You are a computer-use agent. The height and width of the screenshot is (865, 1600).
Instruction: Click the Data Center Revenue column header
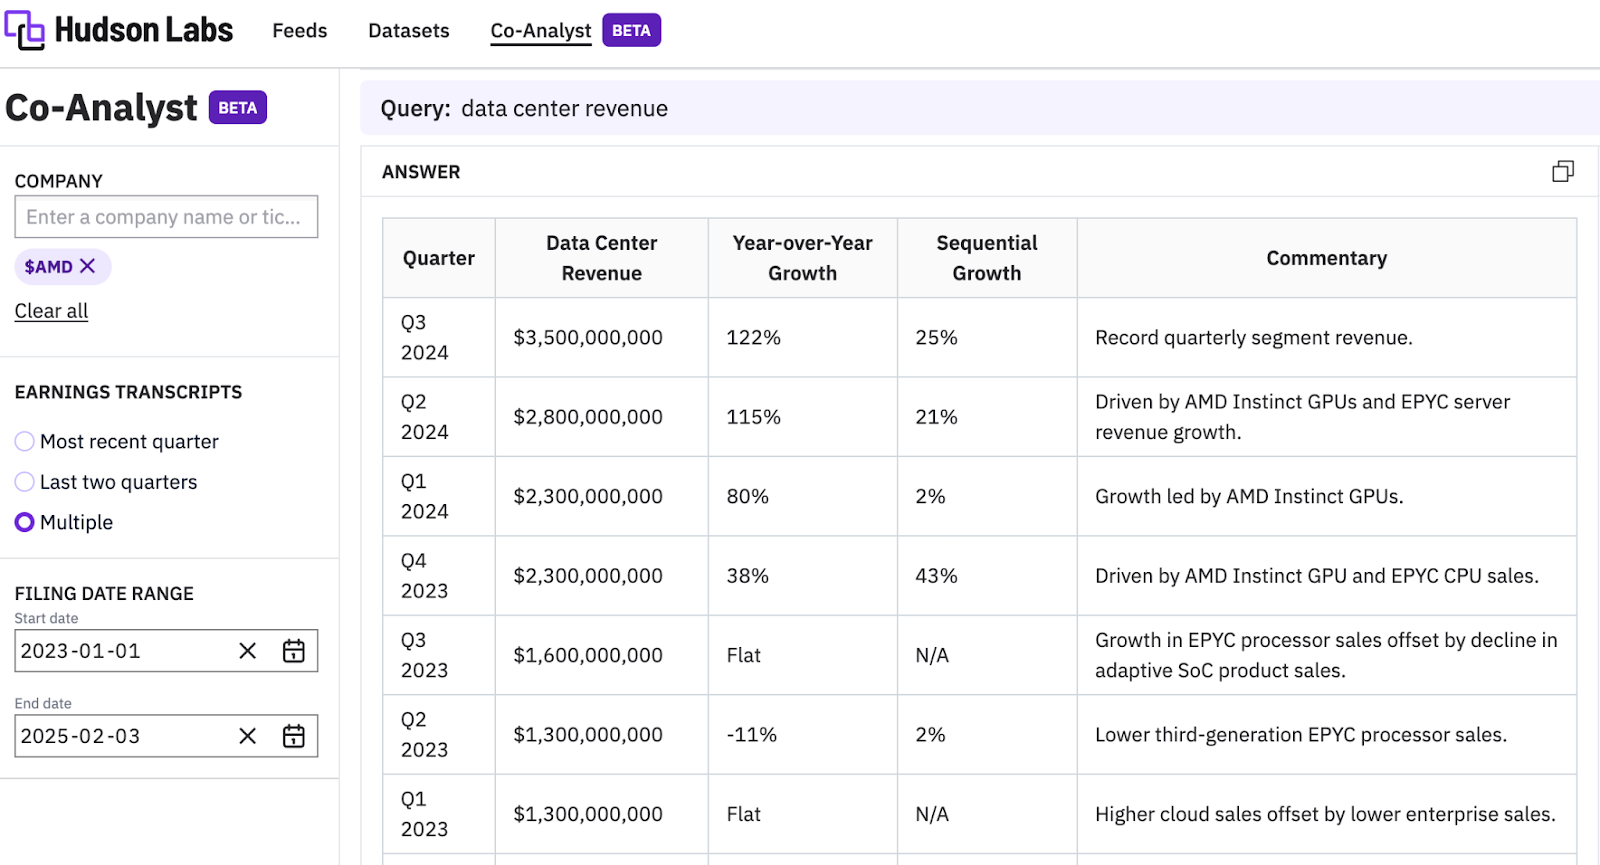coord(601,258)
